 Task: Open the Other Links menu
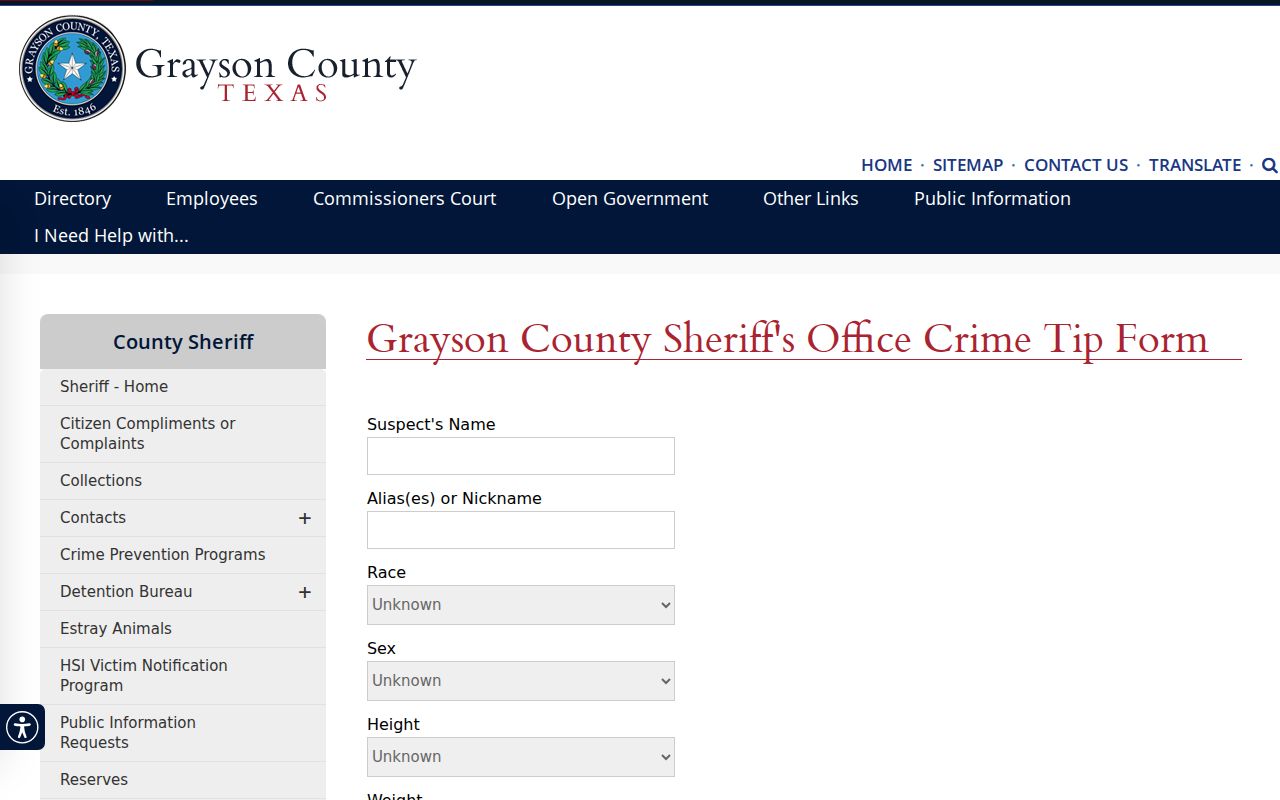pyautogui.click(x=811, y=199)
